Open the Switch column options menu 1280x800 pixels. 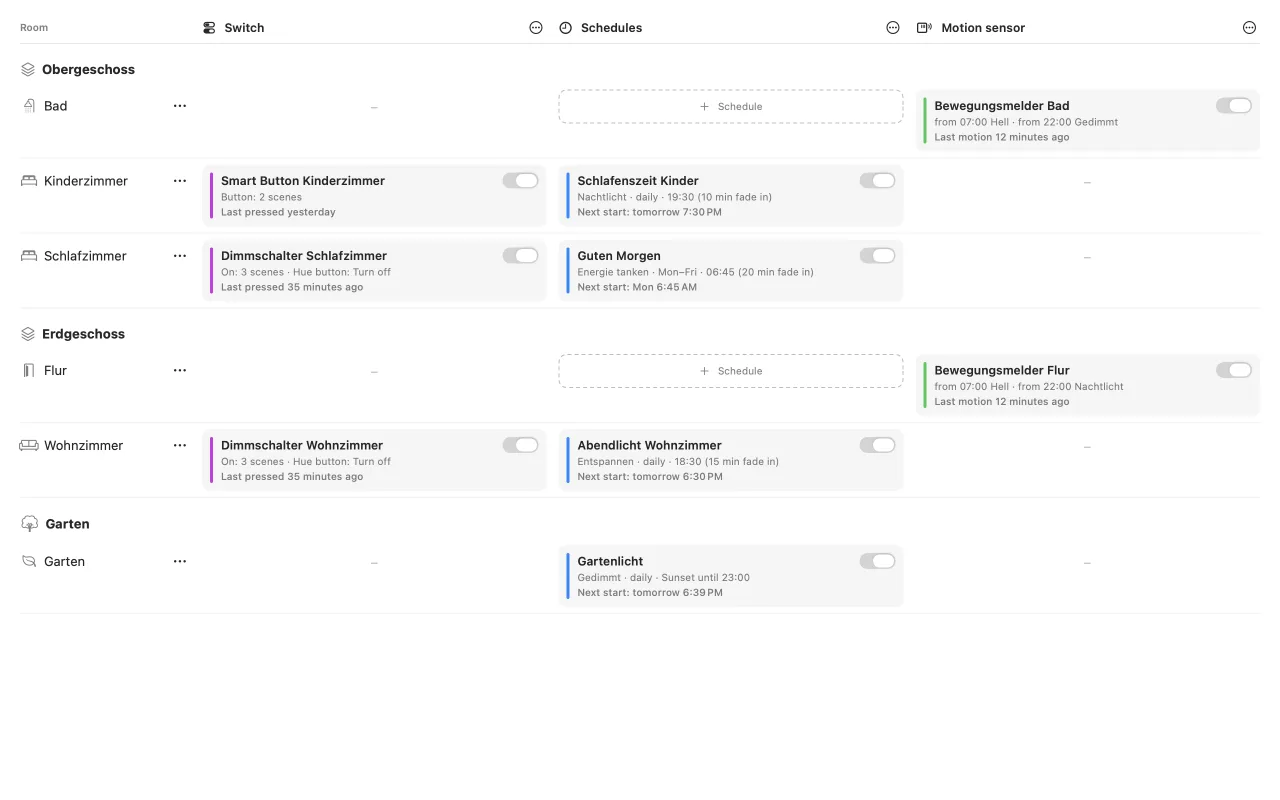536,28
